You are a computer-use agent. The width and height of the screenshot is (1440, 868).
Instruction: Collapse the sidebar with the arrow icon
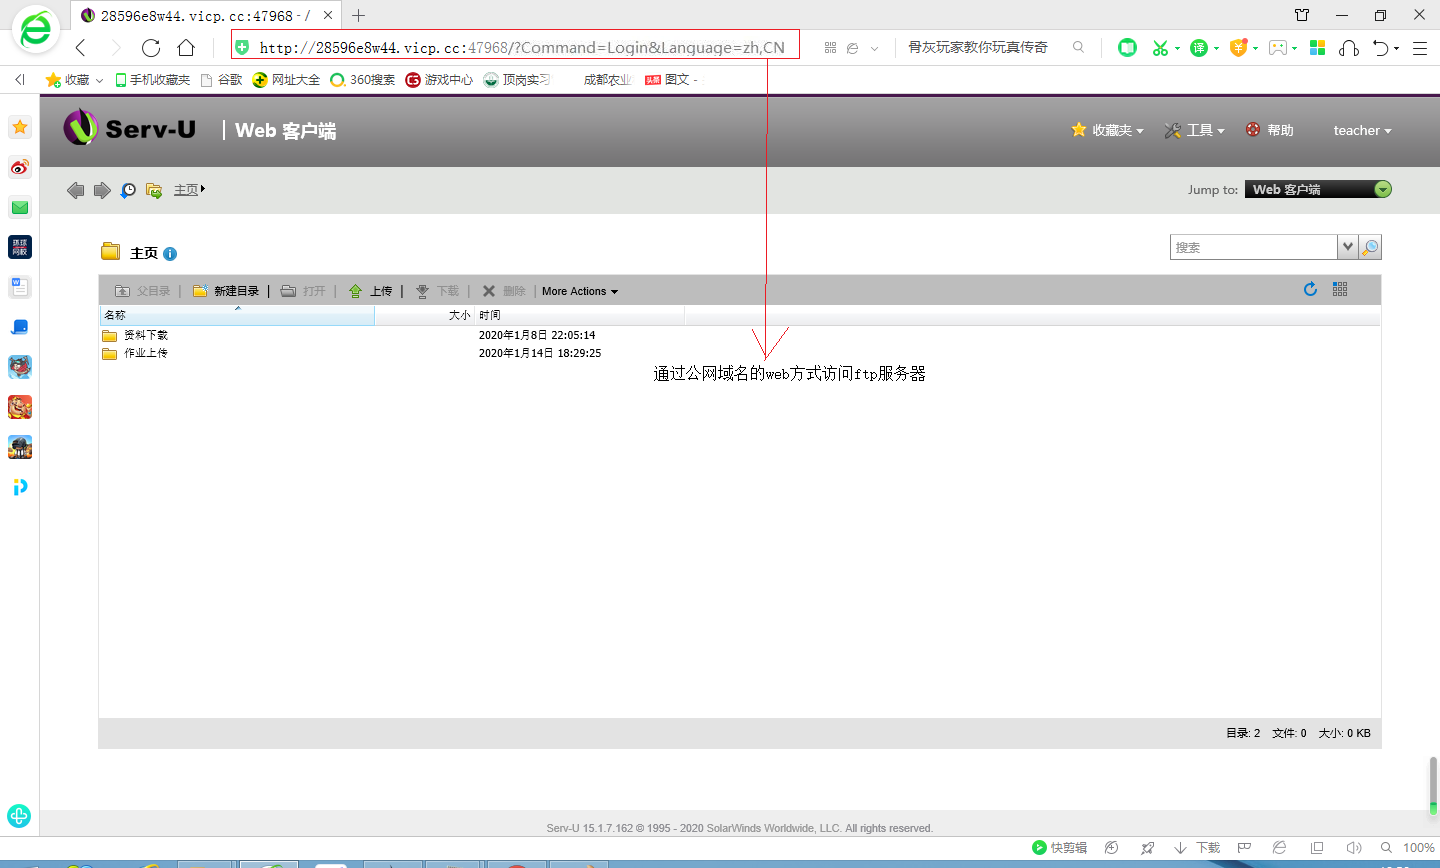pyautogui.click(x=19, y=79)
